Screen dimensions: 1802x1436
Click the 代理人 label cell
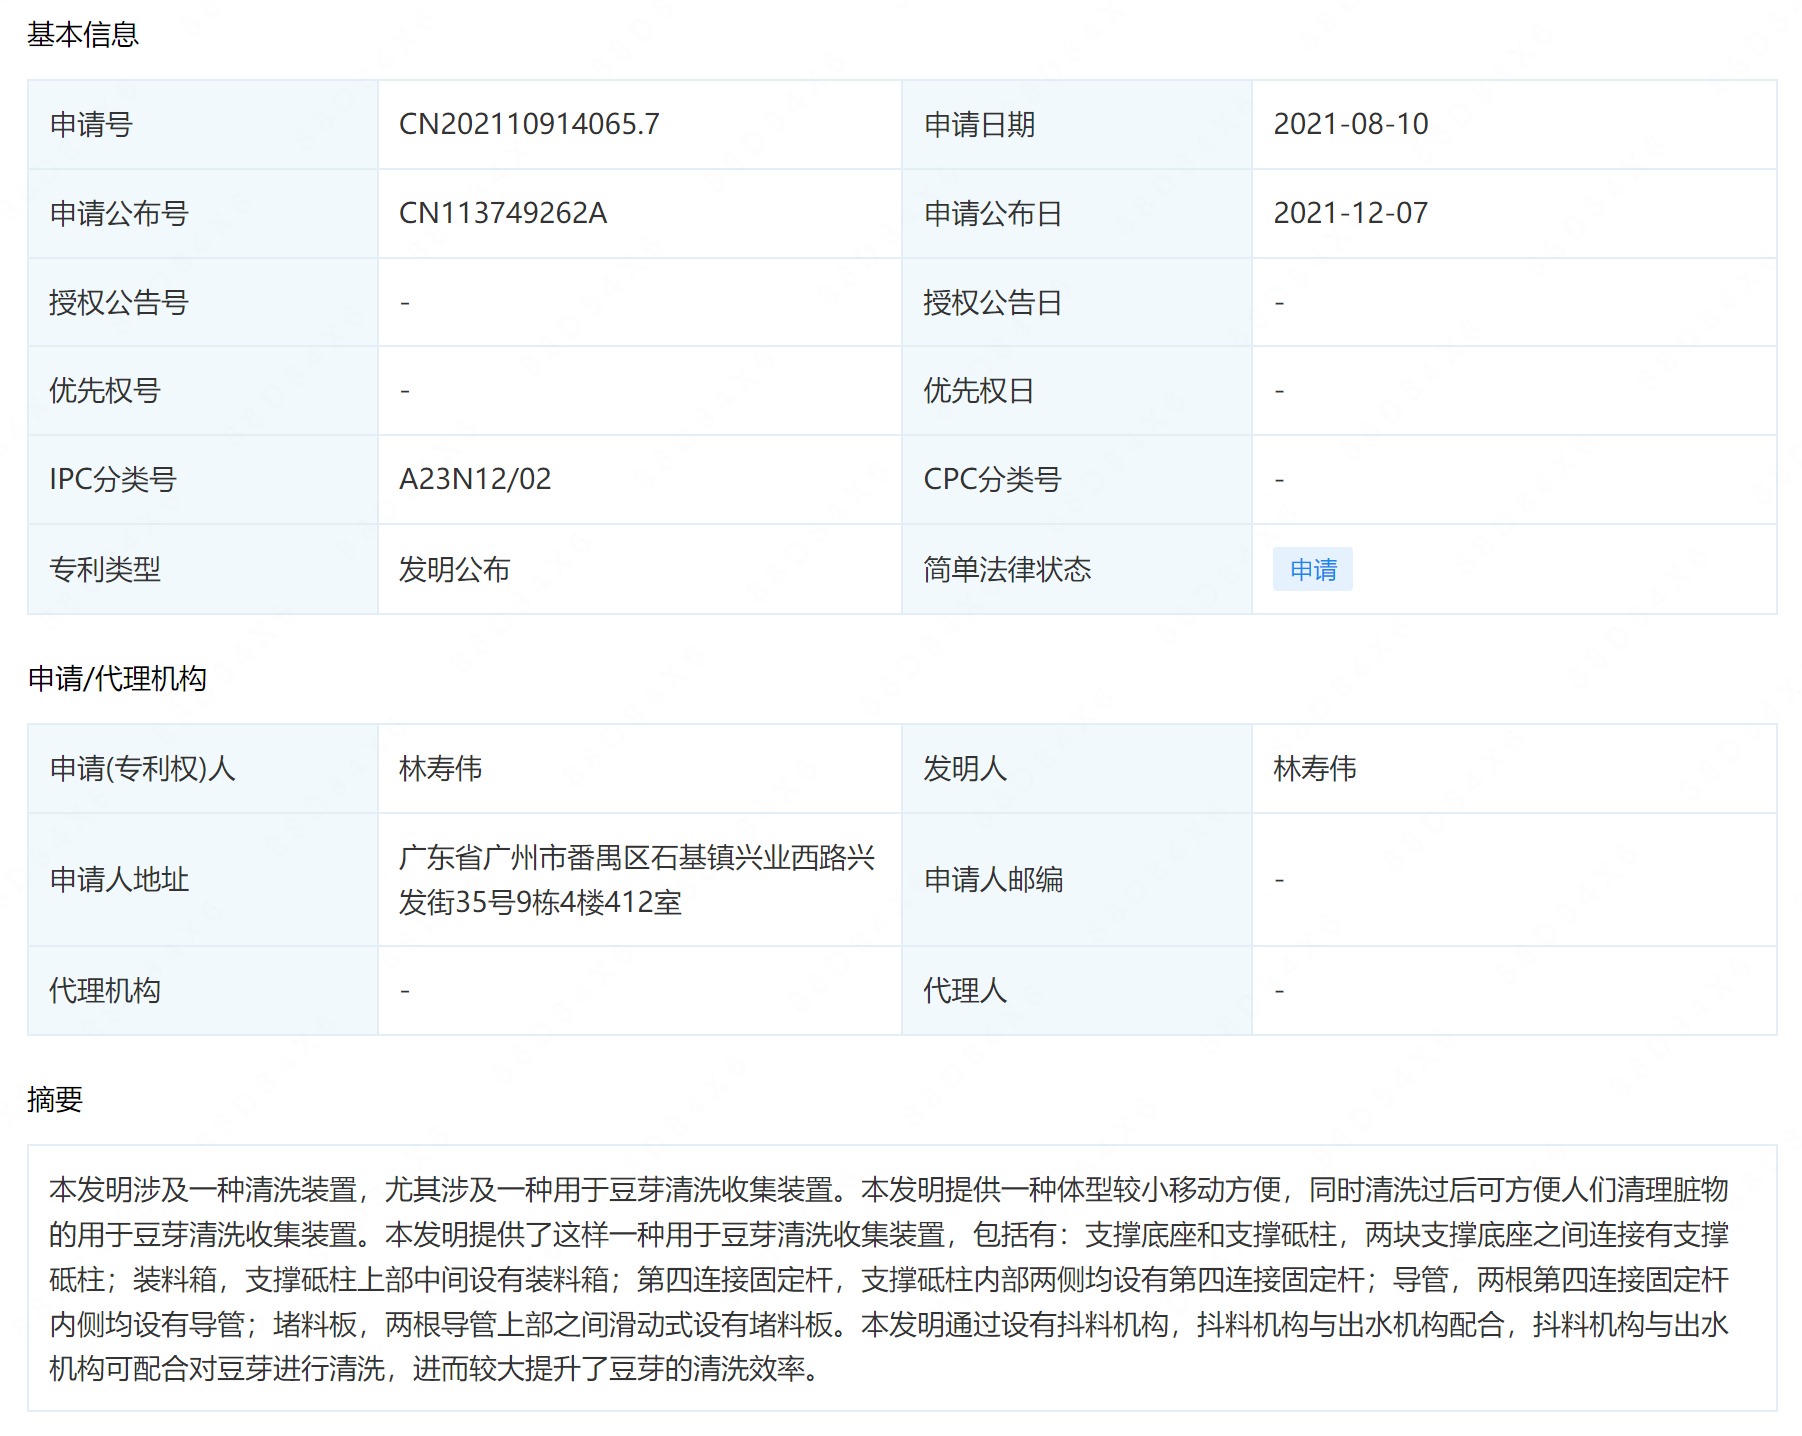[x=1077, y=990]
